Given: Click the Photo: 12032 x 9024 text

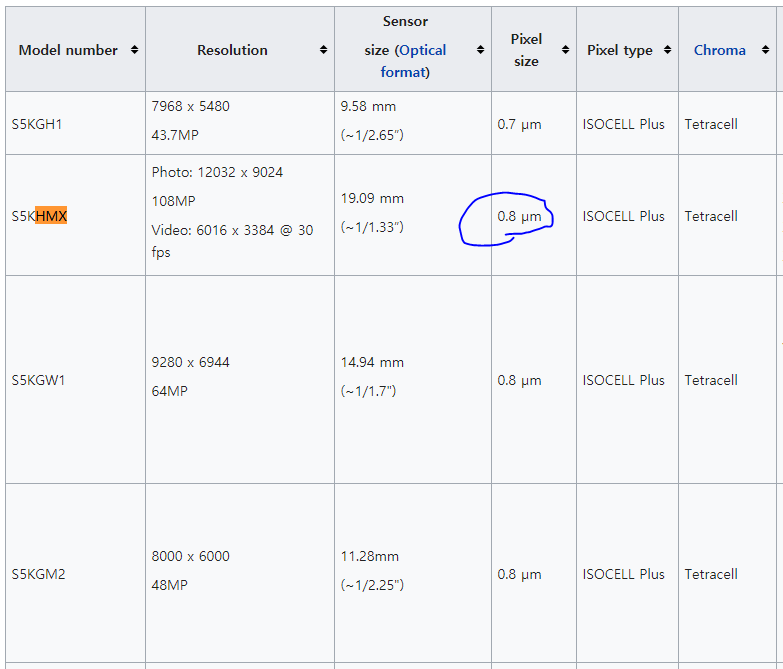Looking at the screenshot, I should click(217, 172).
